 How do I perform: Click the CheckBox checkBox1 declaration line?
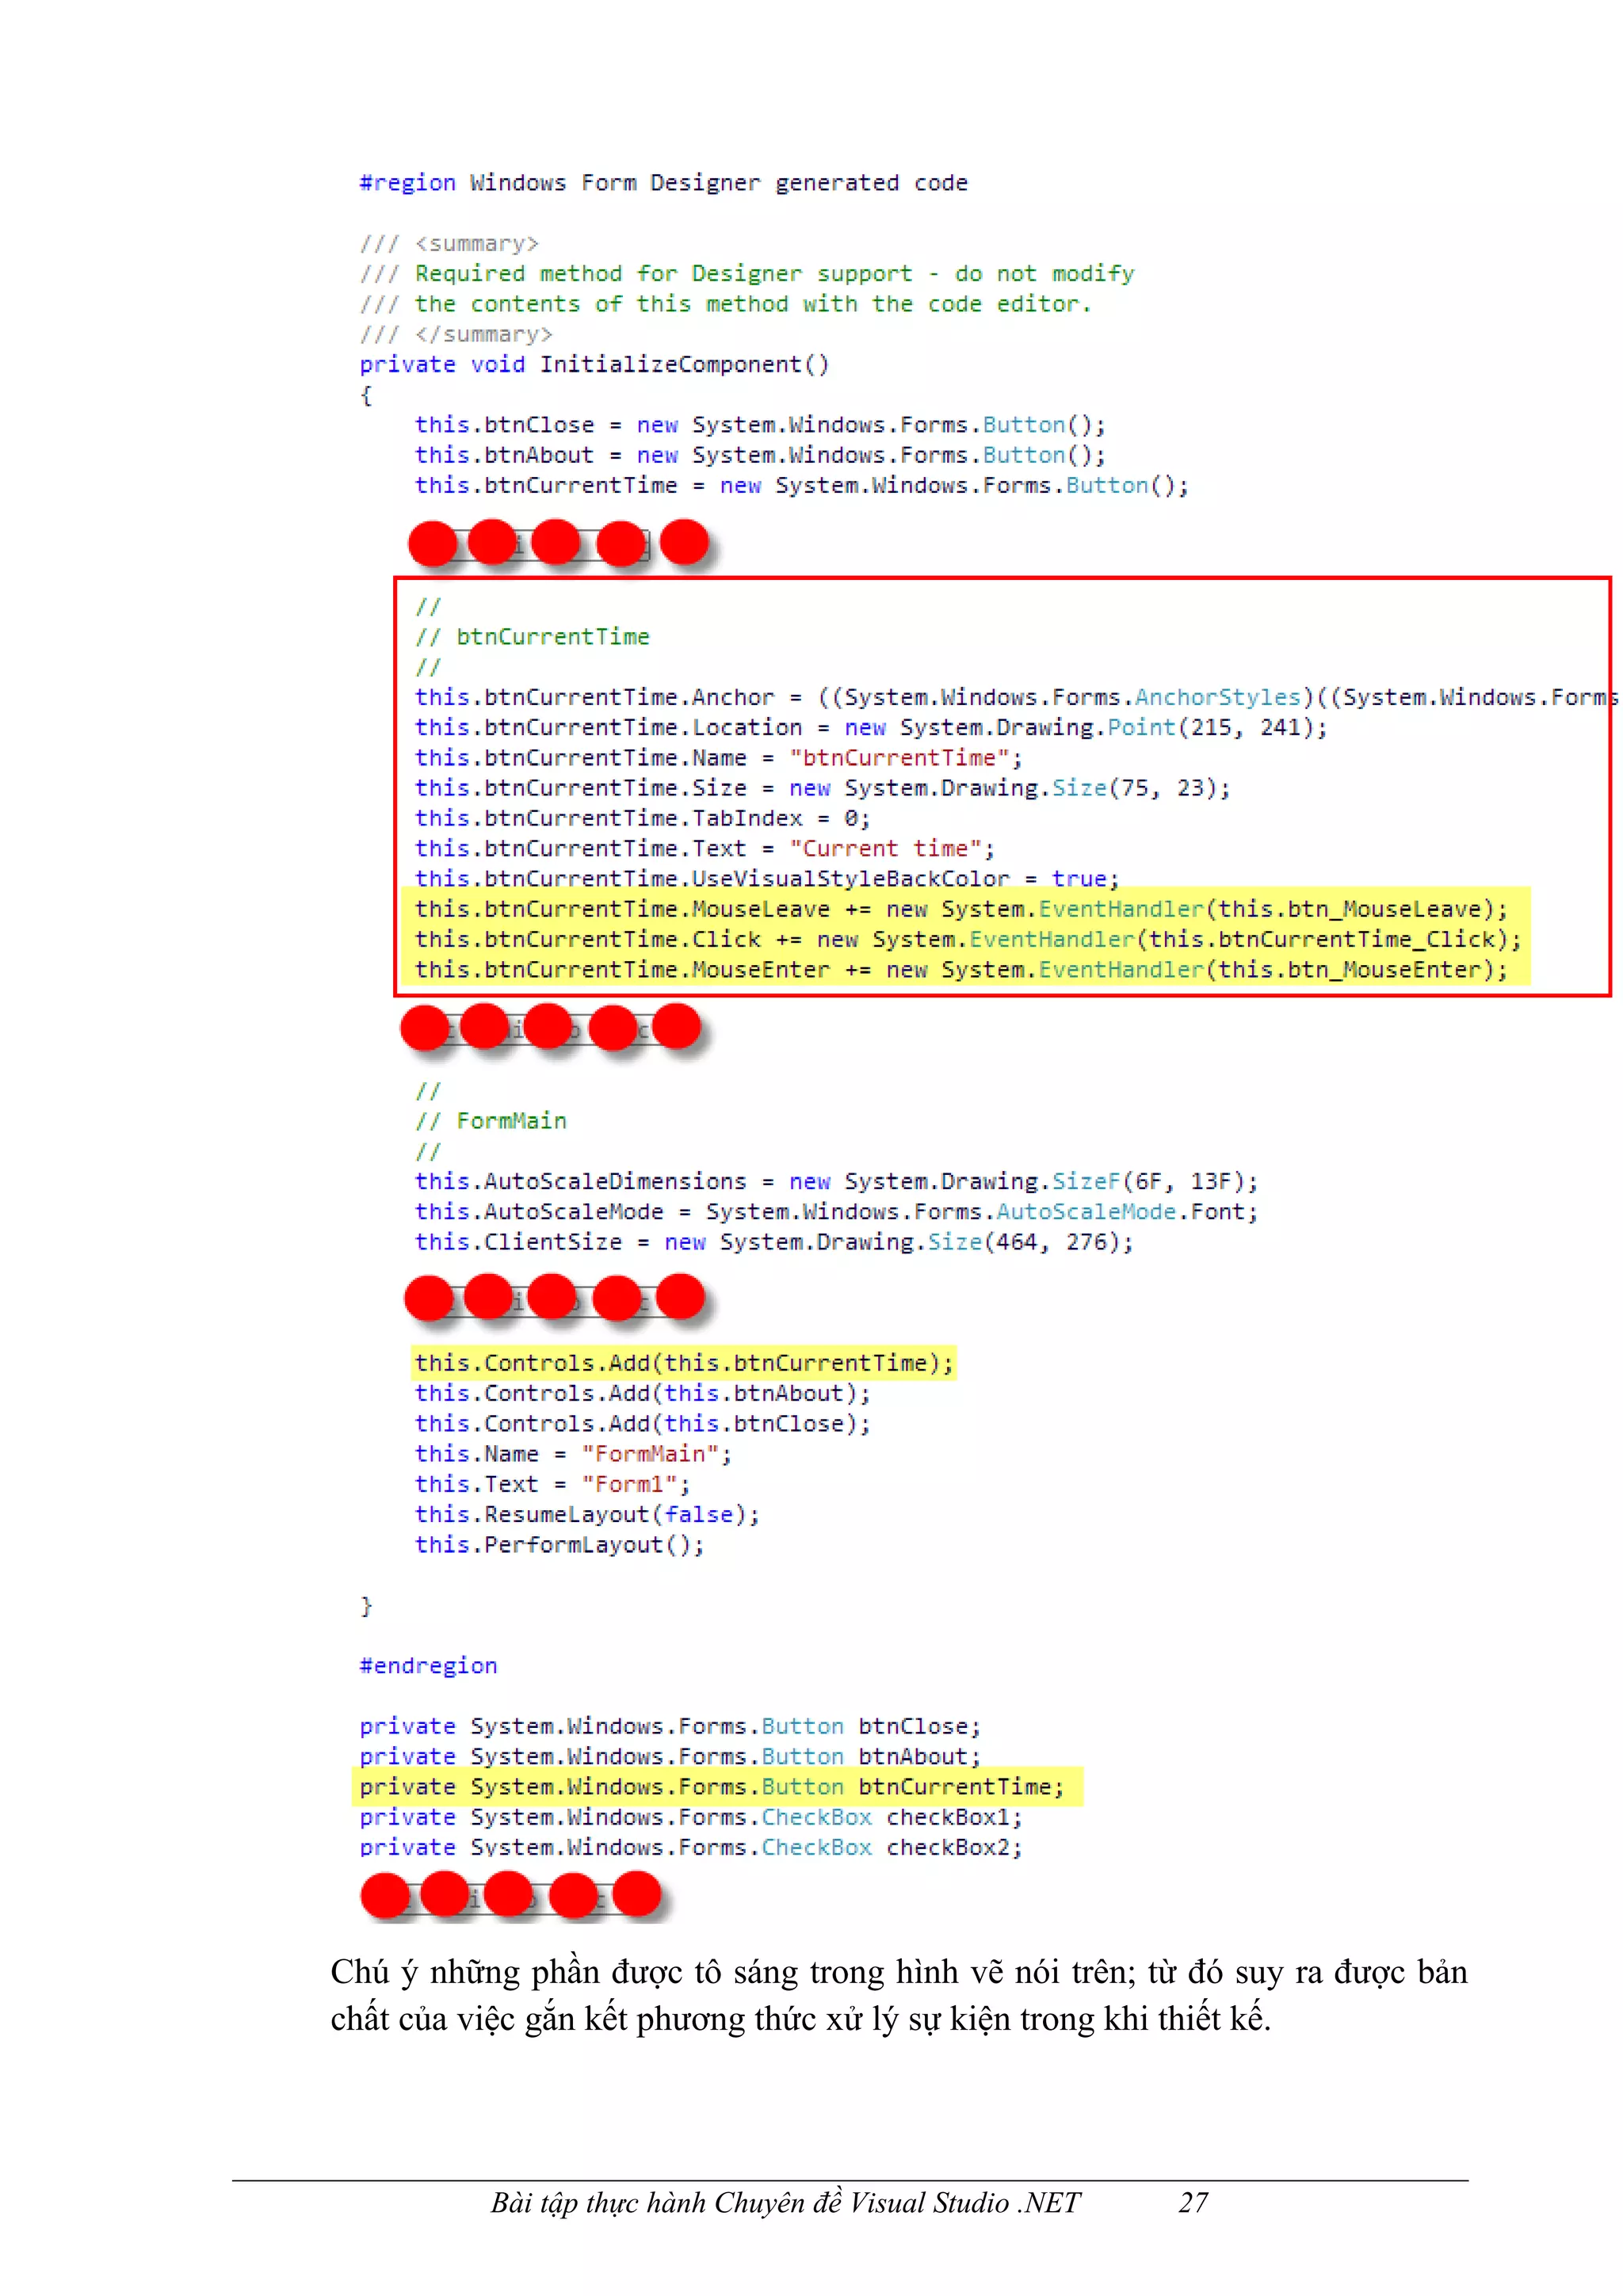[x=690, y=1817]
